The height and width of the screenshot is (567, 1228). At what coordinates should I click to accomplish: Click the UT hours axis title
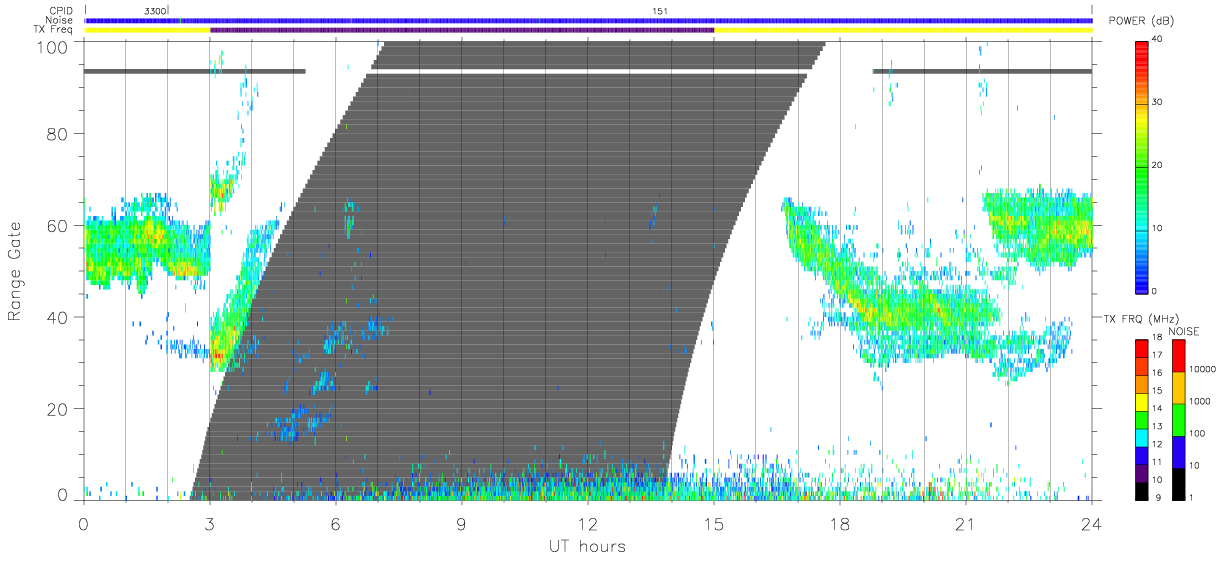[x=587, y=546]
